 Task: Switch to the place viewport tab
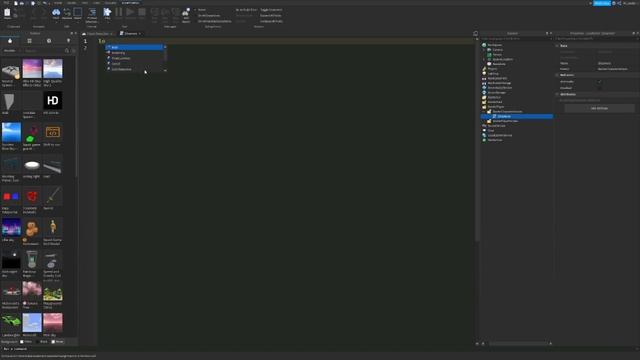98,33
